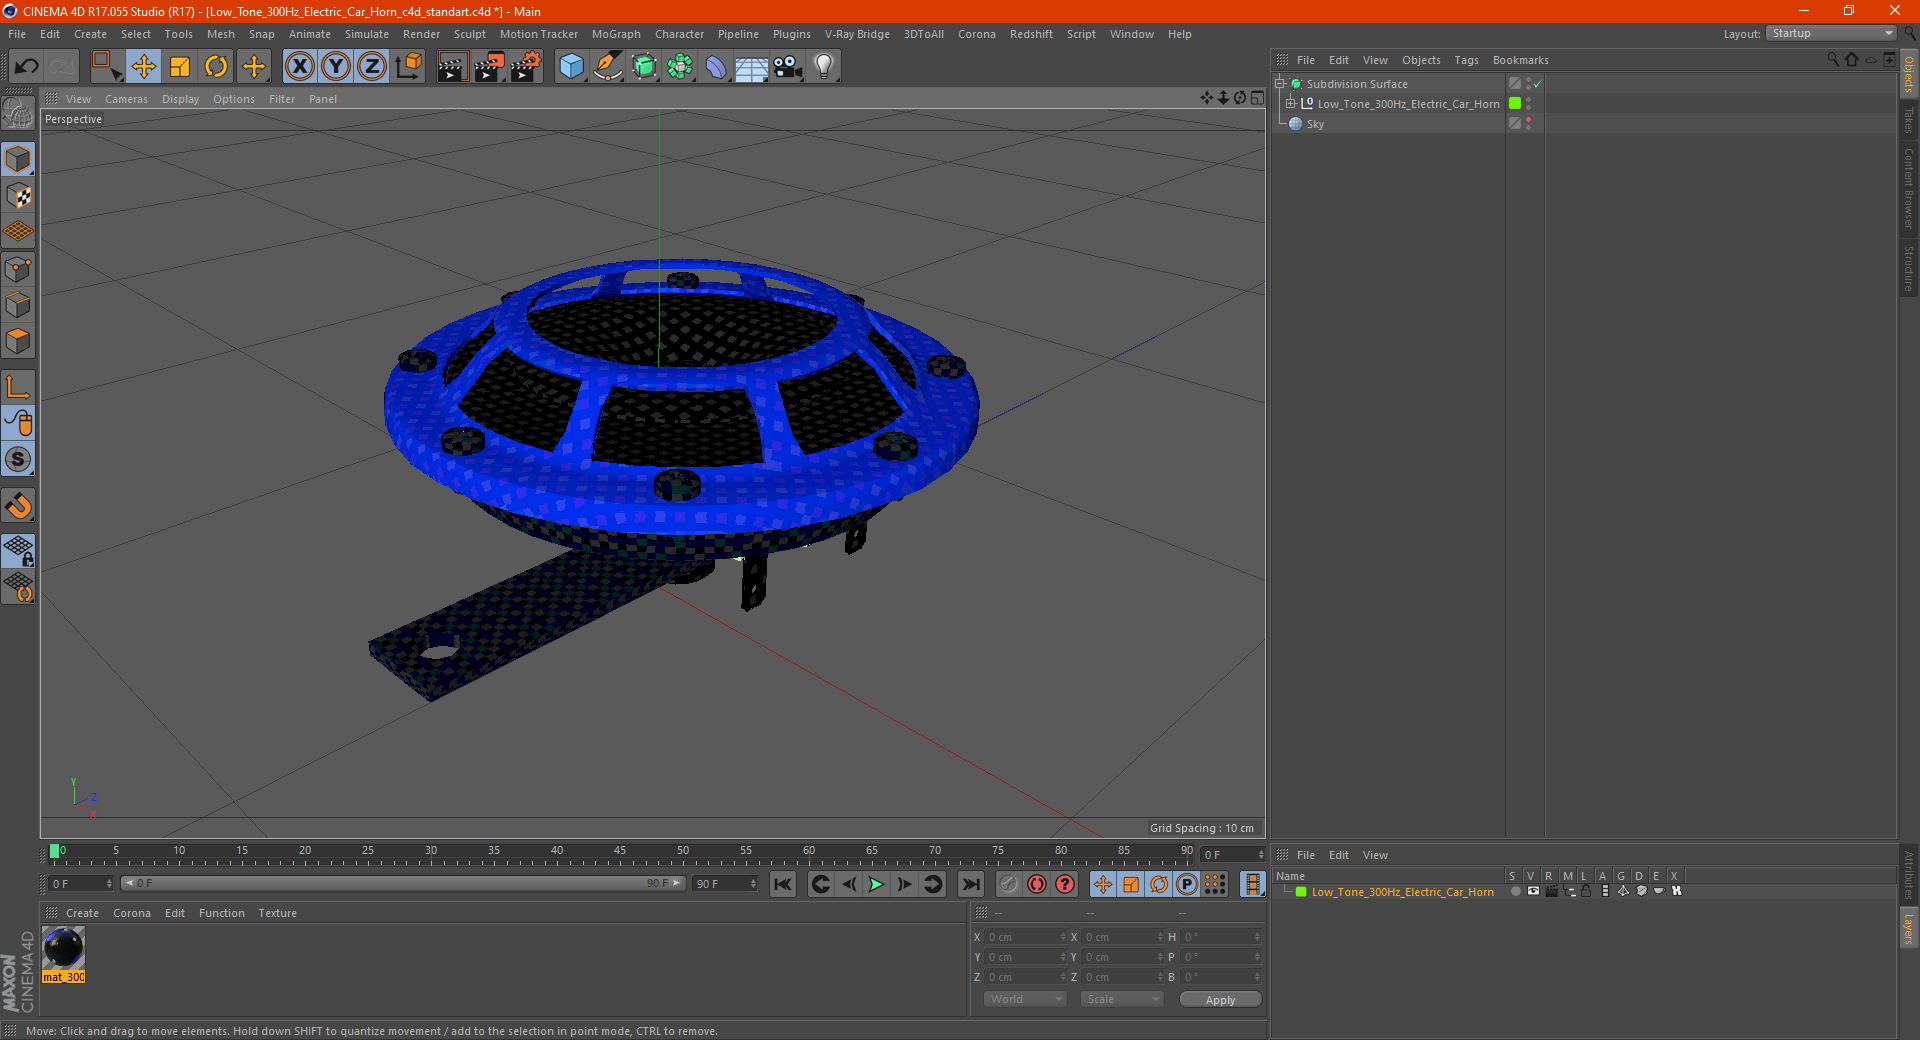The image size is (1920, 1040).
Task: Open the deformer objects icon
Action: 716,67
